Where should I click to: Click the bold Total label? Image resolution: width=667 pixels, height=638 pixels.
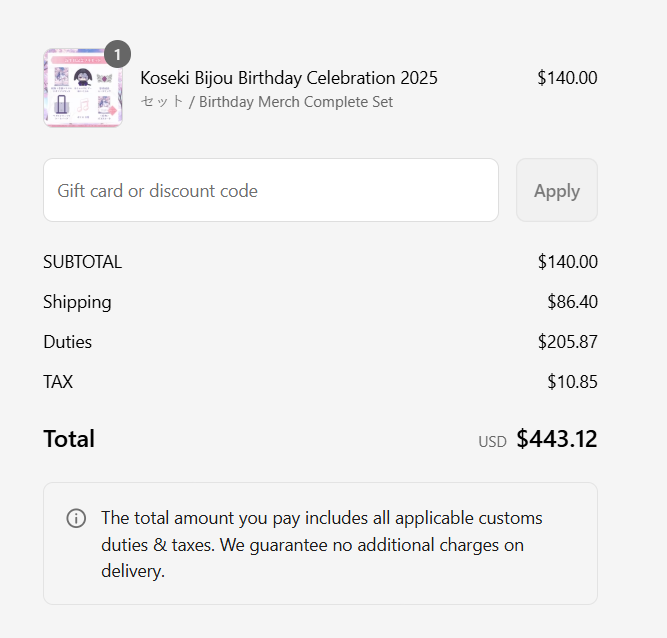69,439
